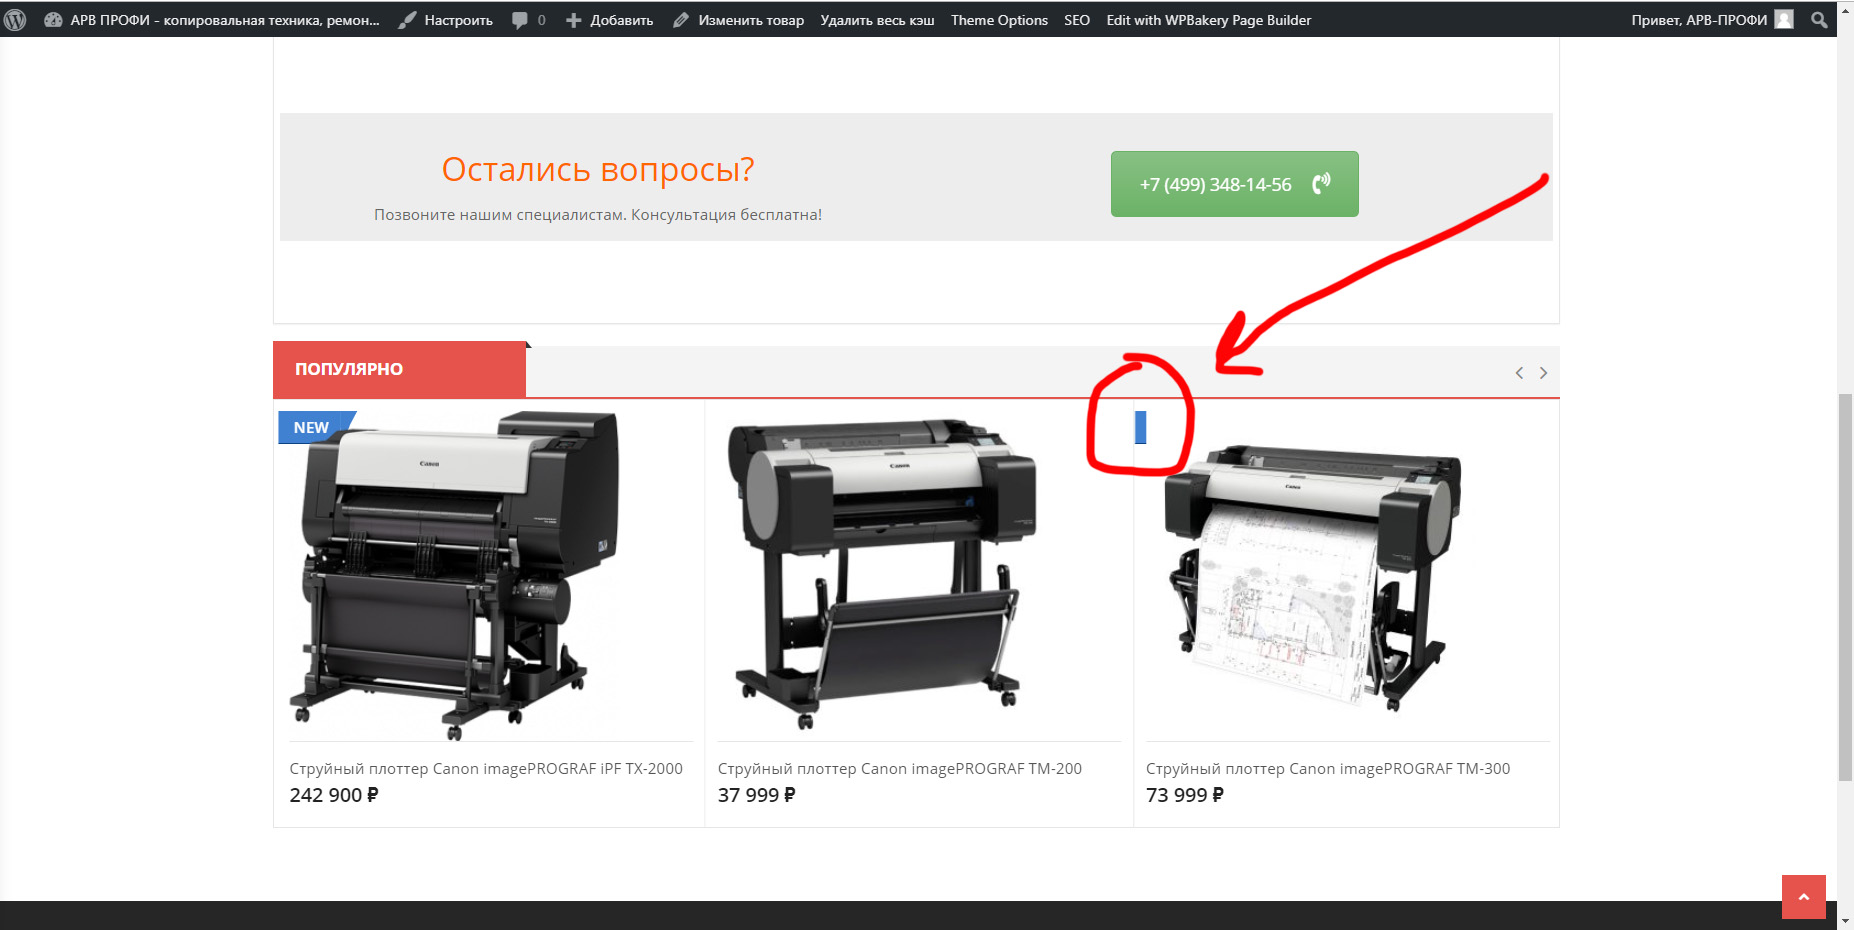
Task: Click the phone handset icon in green button
Action: (1322, 183)
